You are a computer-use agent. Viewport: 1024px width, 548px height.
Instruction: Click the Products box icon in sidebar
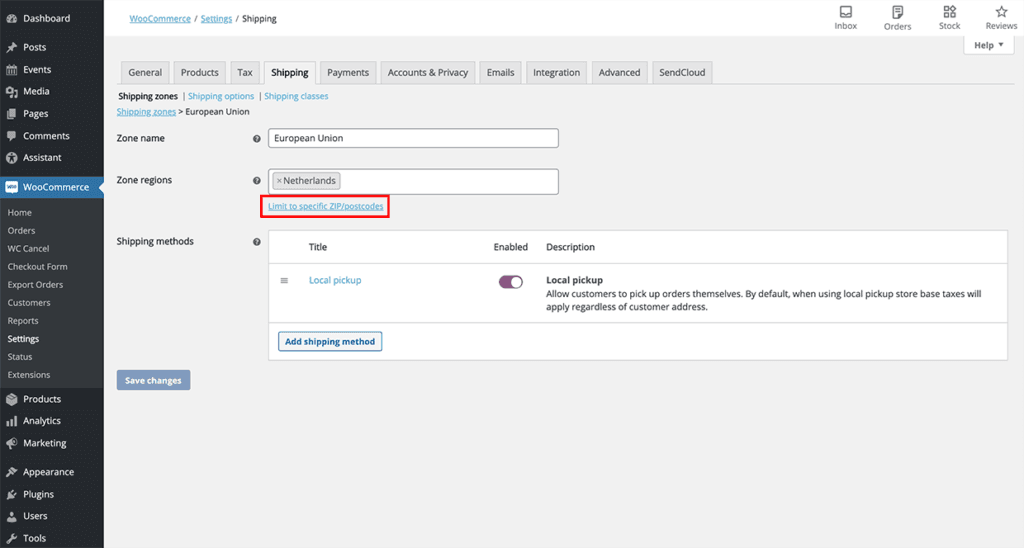click(12, 399)
